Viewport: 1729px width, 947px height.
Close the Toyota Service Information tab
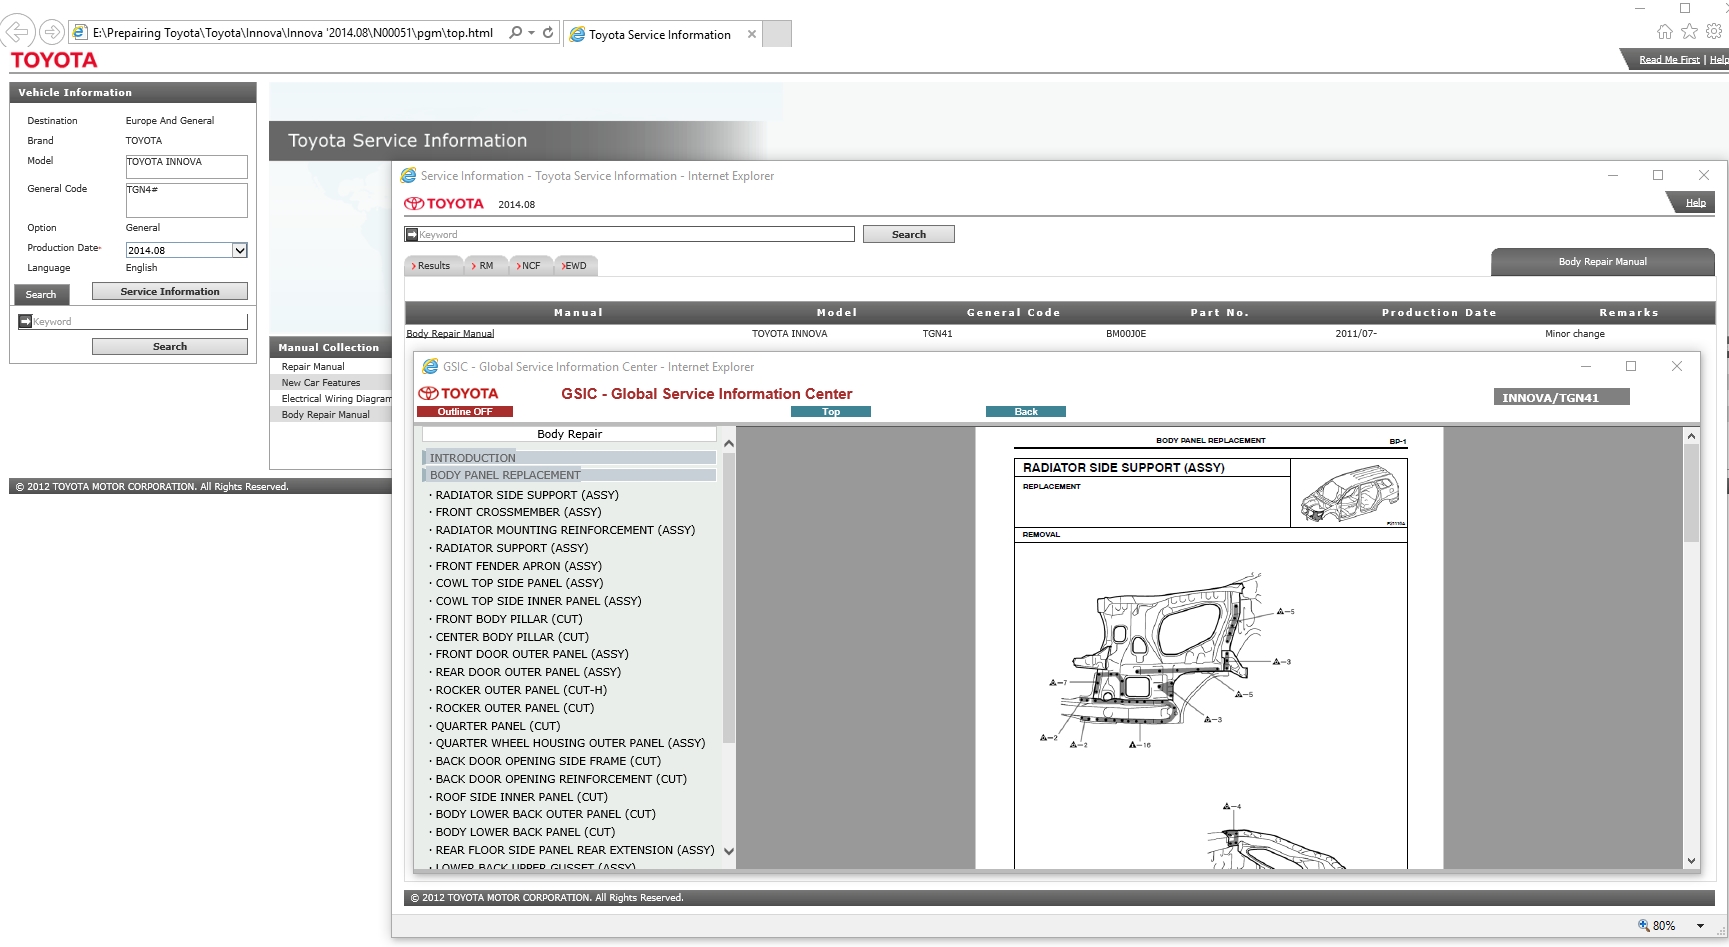pyautogui.click(x=752, y=34)
